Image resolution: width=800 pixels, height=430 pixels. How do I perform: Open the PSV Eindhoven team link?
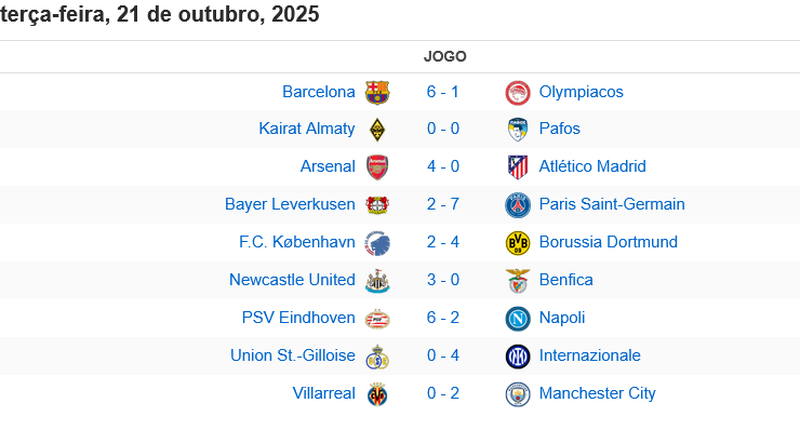click(x=298, y=317)
